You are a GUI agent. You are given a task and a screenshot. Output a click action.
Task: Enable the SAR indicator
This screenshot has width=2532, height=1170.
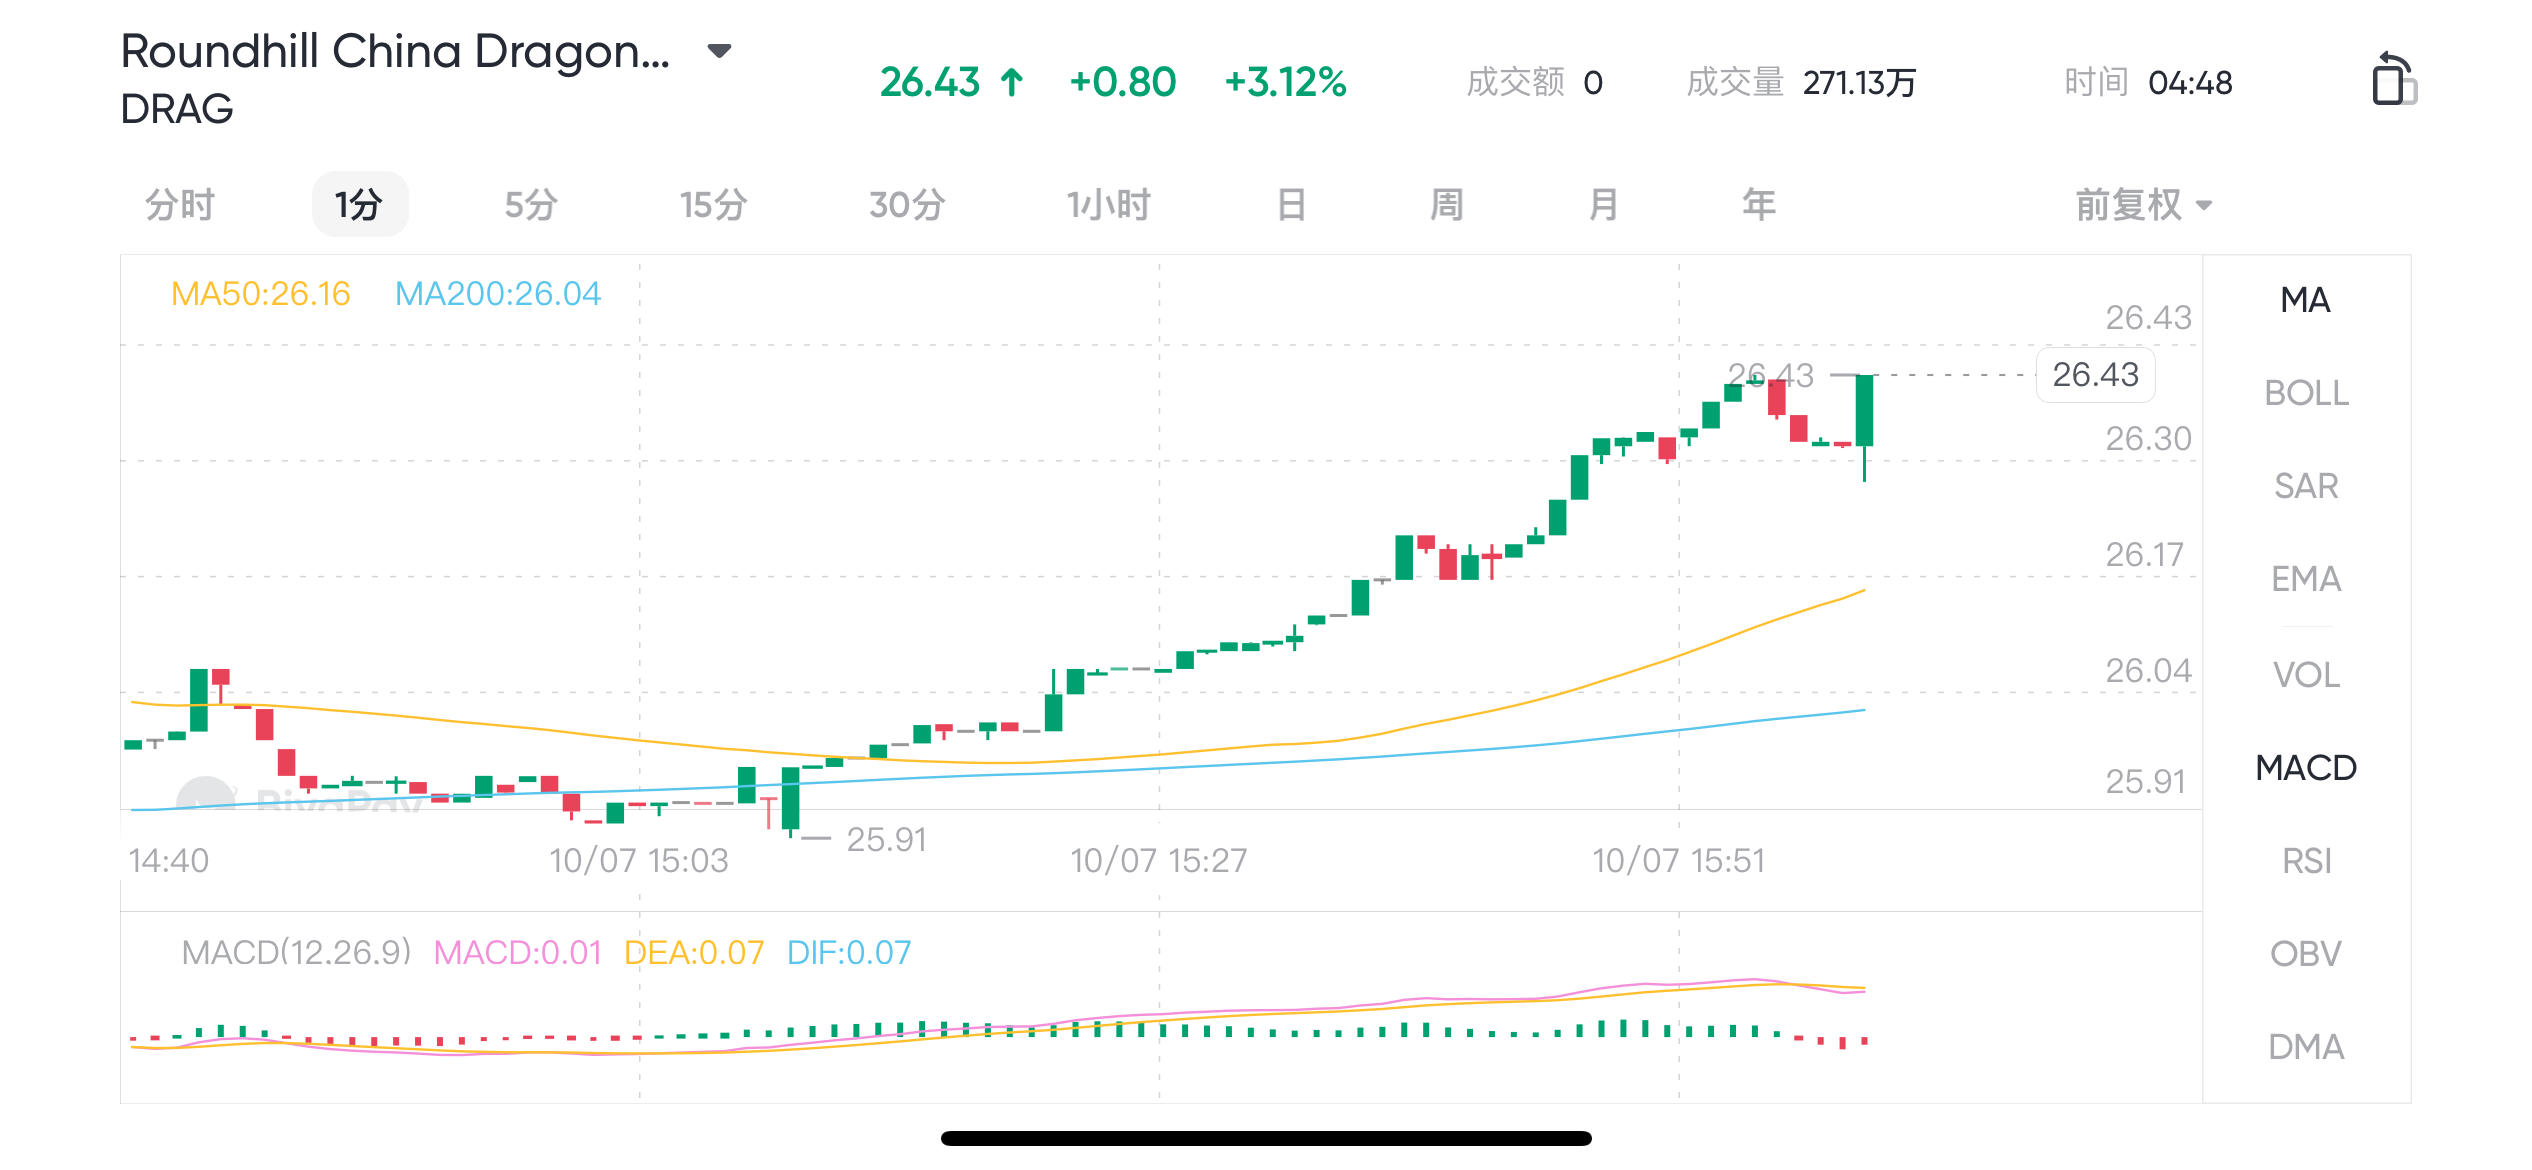point(2306,486)
